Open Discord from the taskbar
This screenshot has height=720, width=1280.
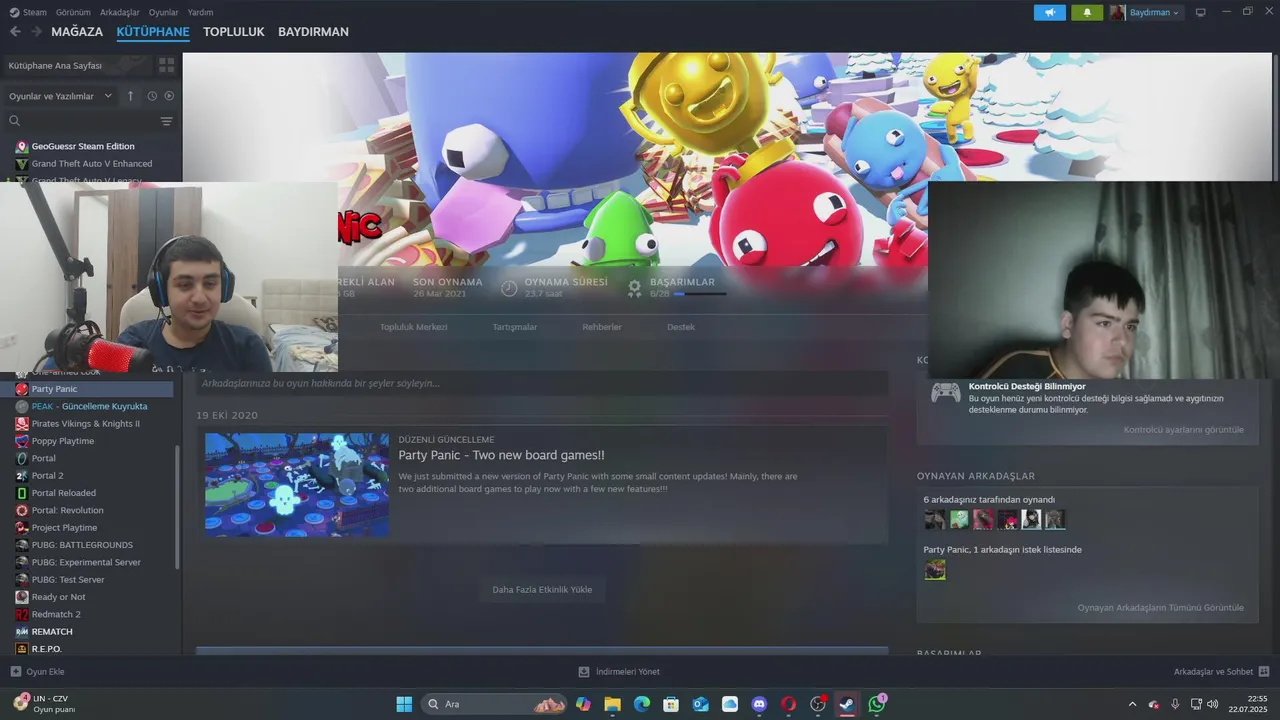pos(759,704)
